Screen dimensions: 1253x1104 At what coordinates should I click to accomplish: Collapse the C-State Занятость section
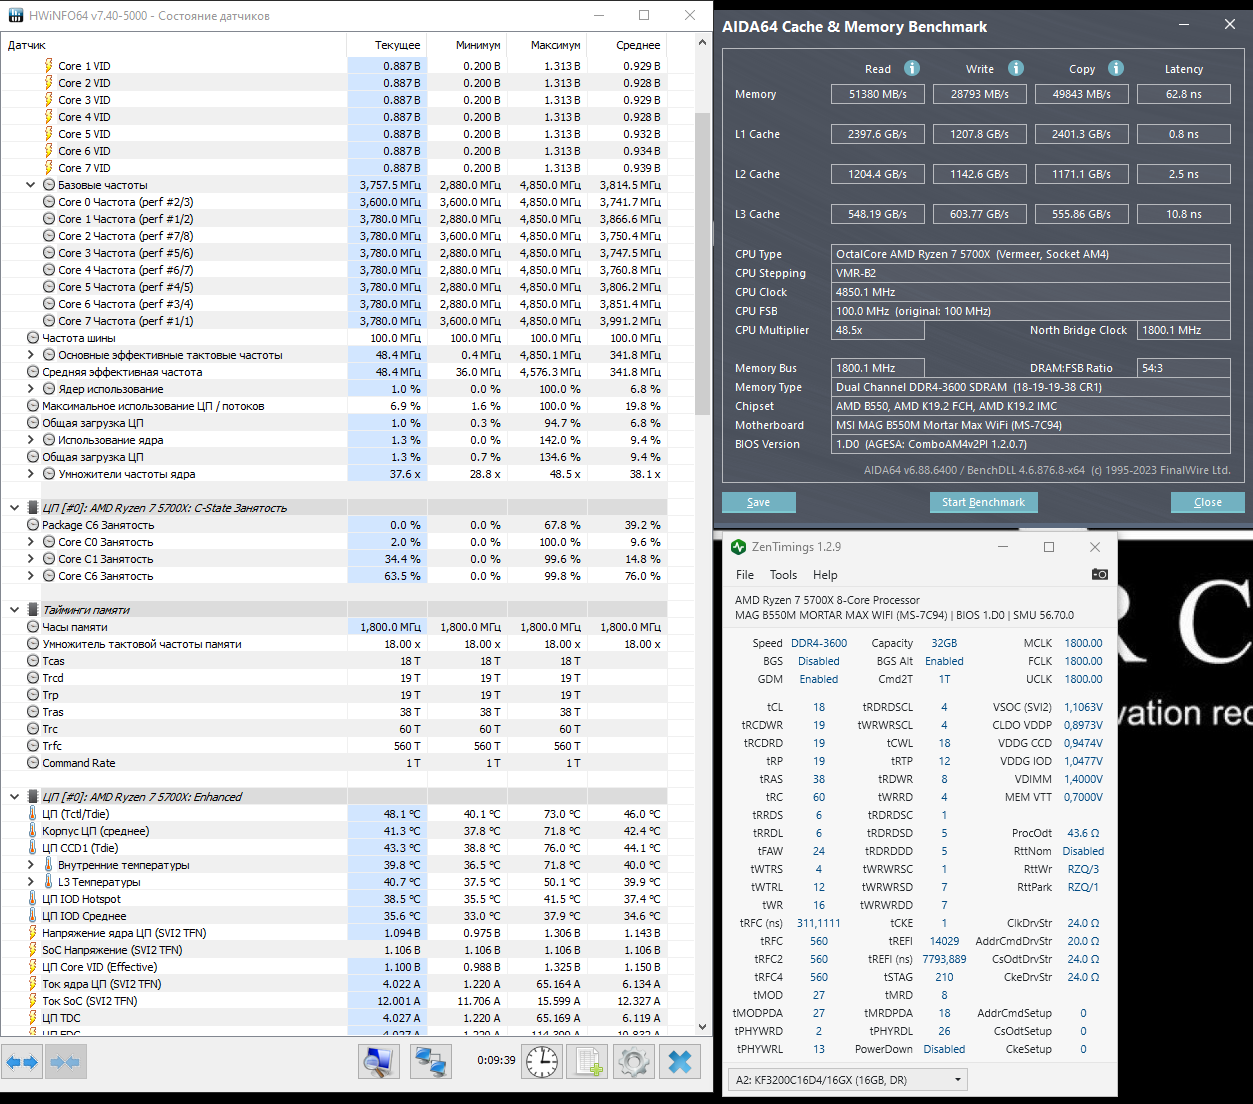pos(14,508)
